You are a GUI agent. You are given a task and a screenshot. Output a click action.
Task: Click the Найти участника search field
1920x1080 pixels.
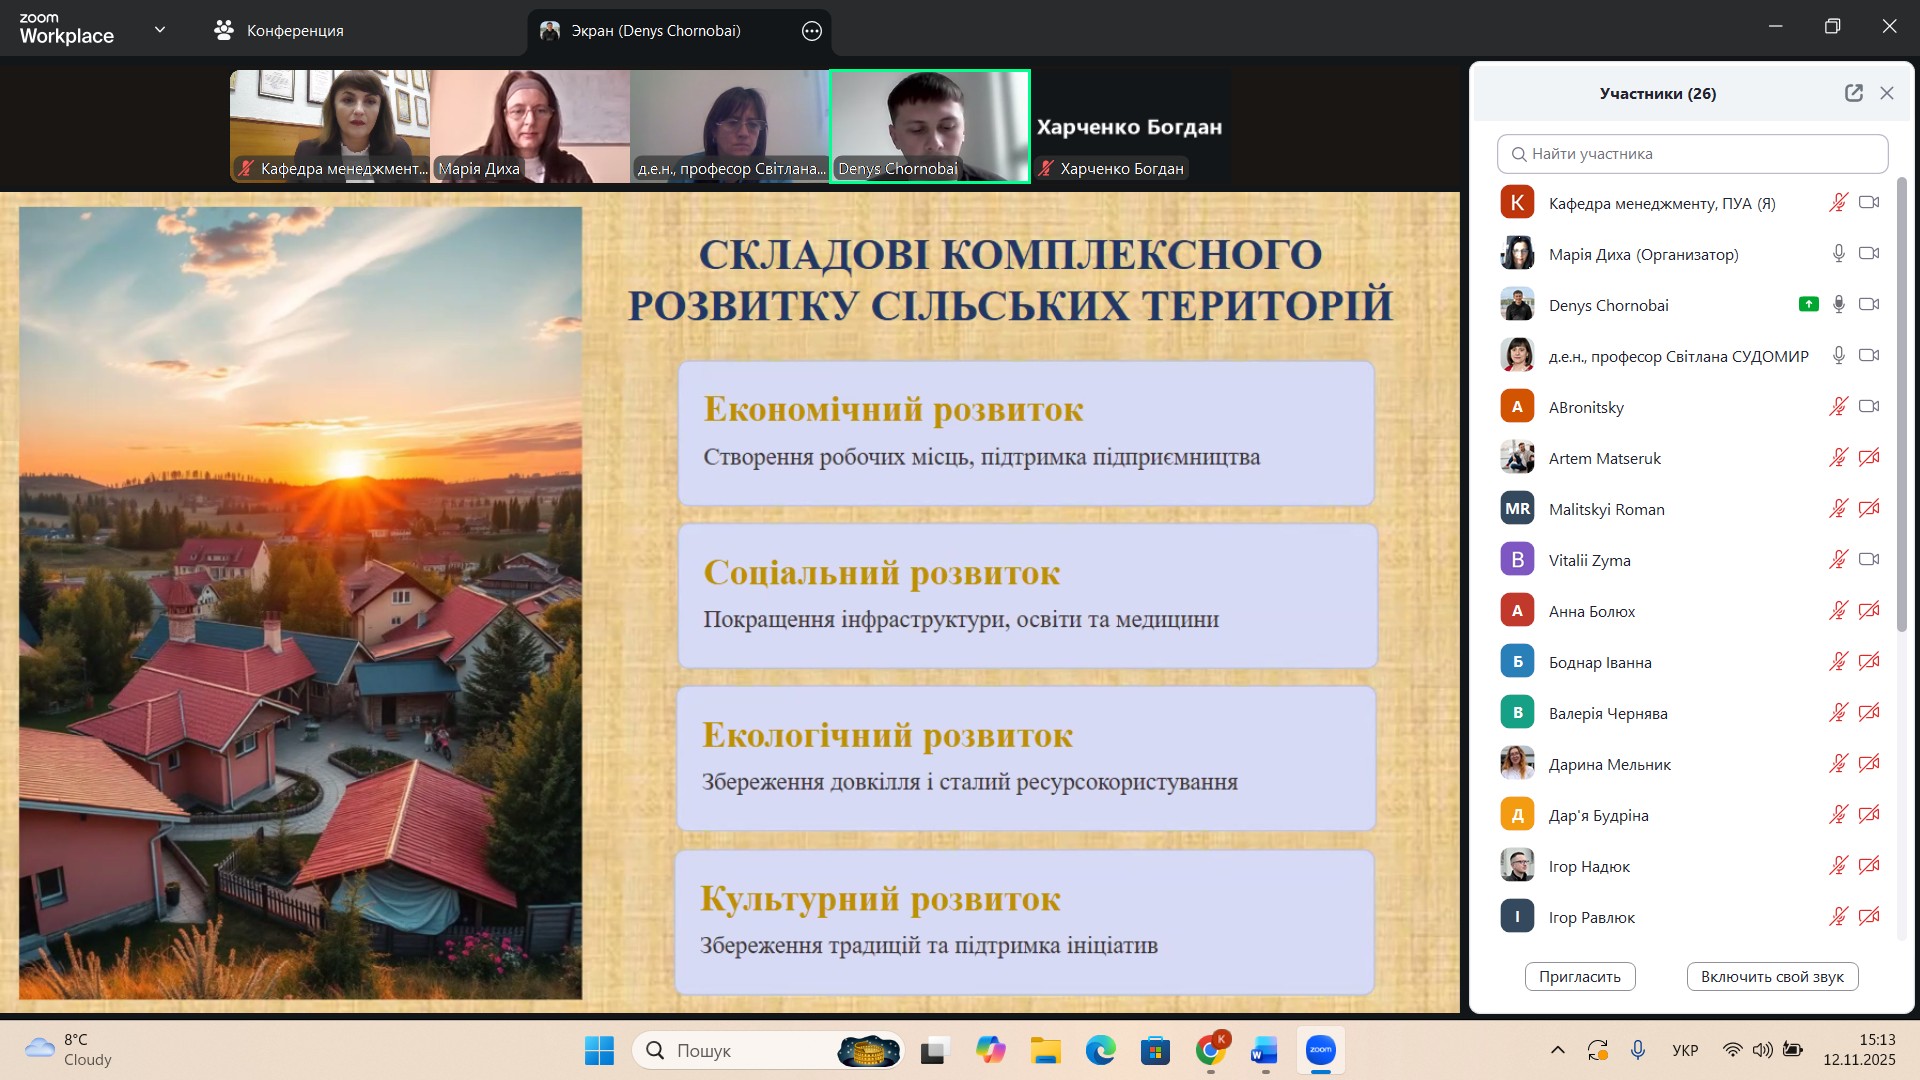point(1692,154)
